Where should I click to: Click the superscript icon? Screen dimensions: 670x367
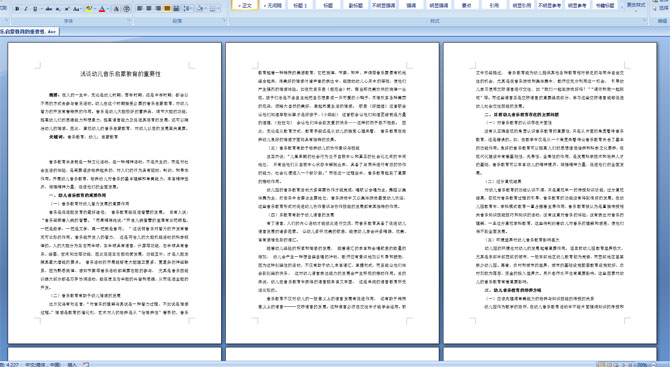click(x=67, y=9)
